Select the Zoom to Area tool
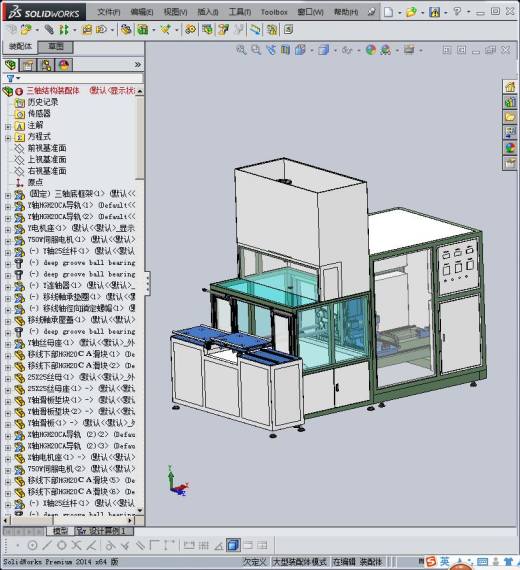The width and height of the screenshot is (520, 570). (x=256, y=50)
